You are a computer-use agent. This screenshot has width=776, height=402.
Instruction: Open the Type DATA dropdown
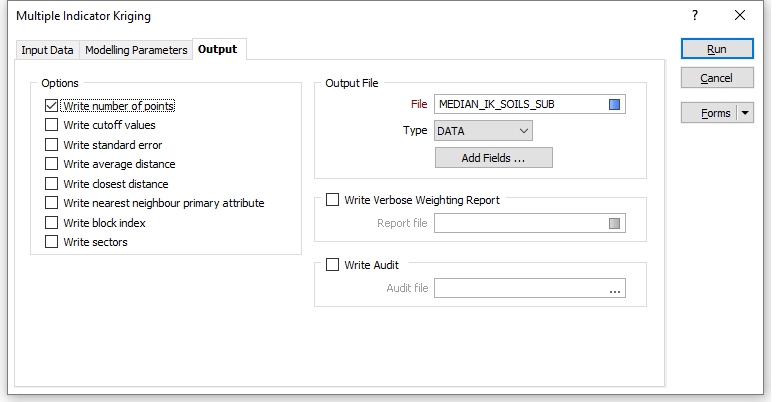(x=483, y=131)
